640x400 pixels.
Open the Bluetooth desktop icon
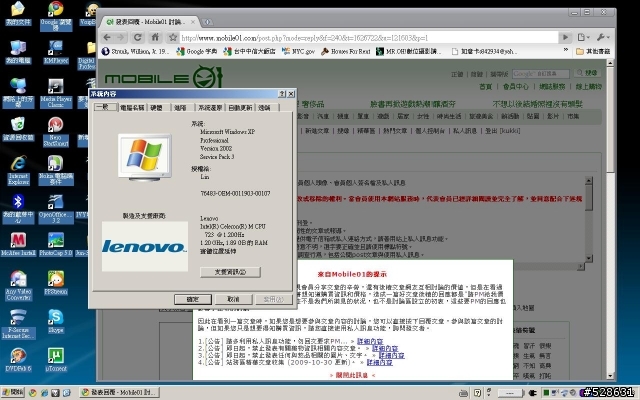(18, 209)
